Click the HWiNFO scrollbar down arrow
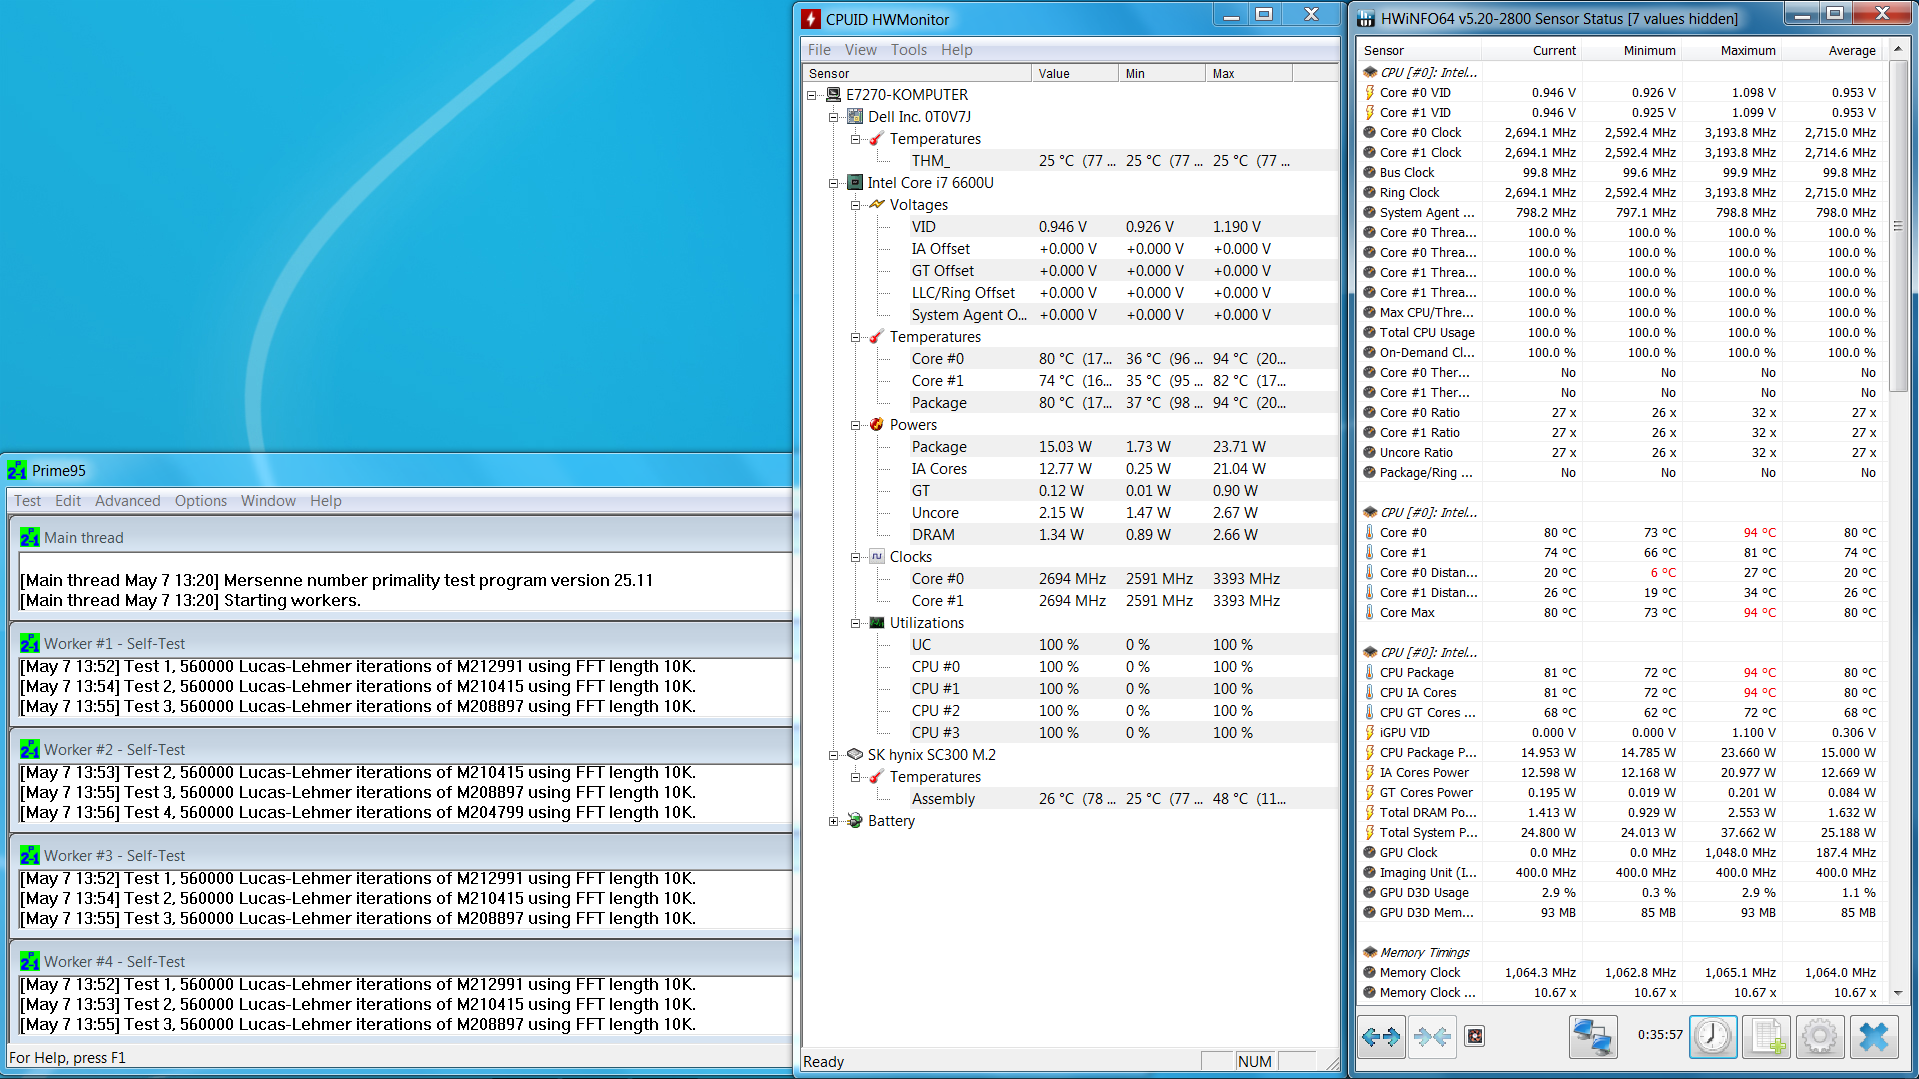The width and height of the screenshot is (1919, 1079). coord(1897,993)
